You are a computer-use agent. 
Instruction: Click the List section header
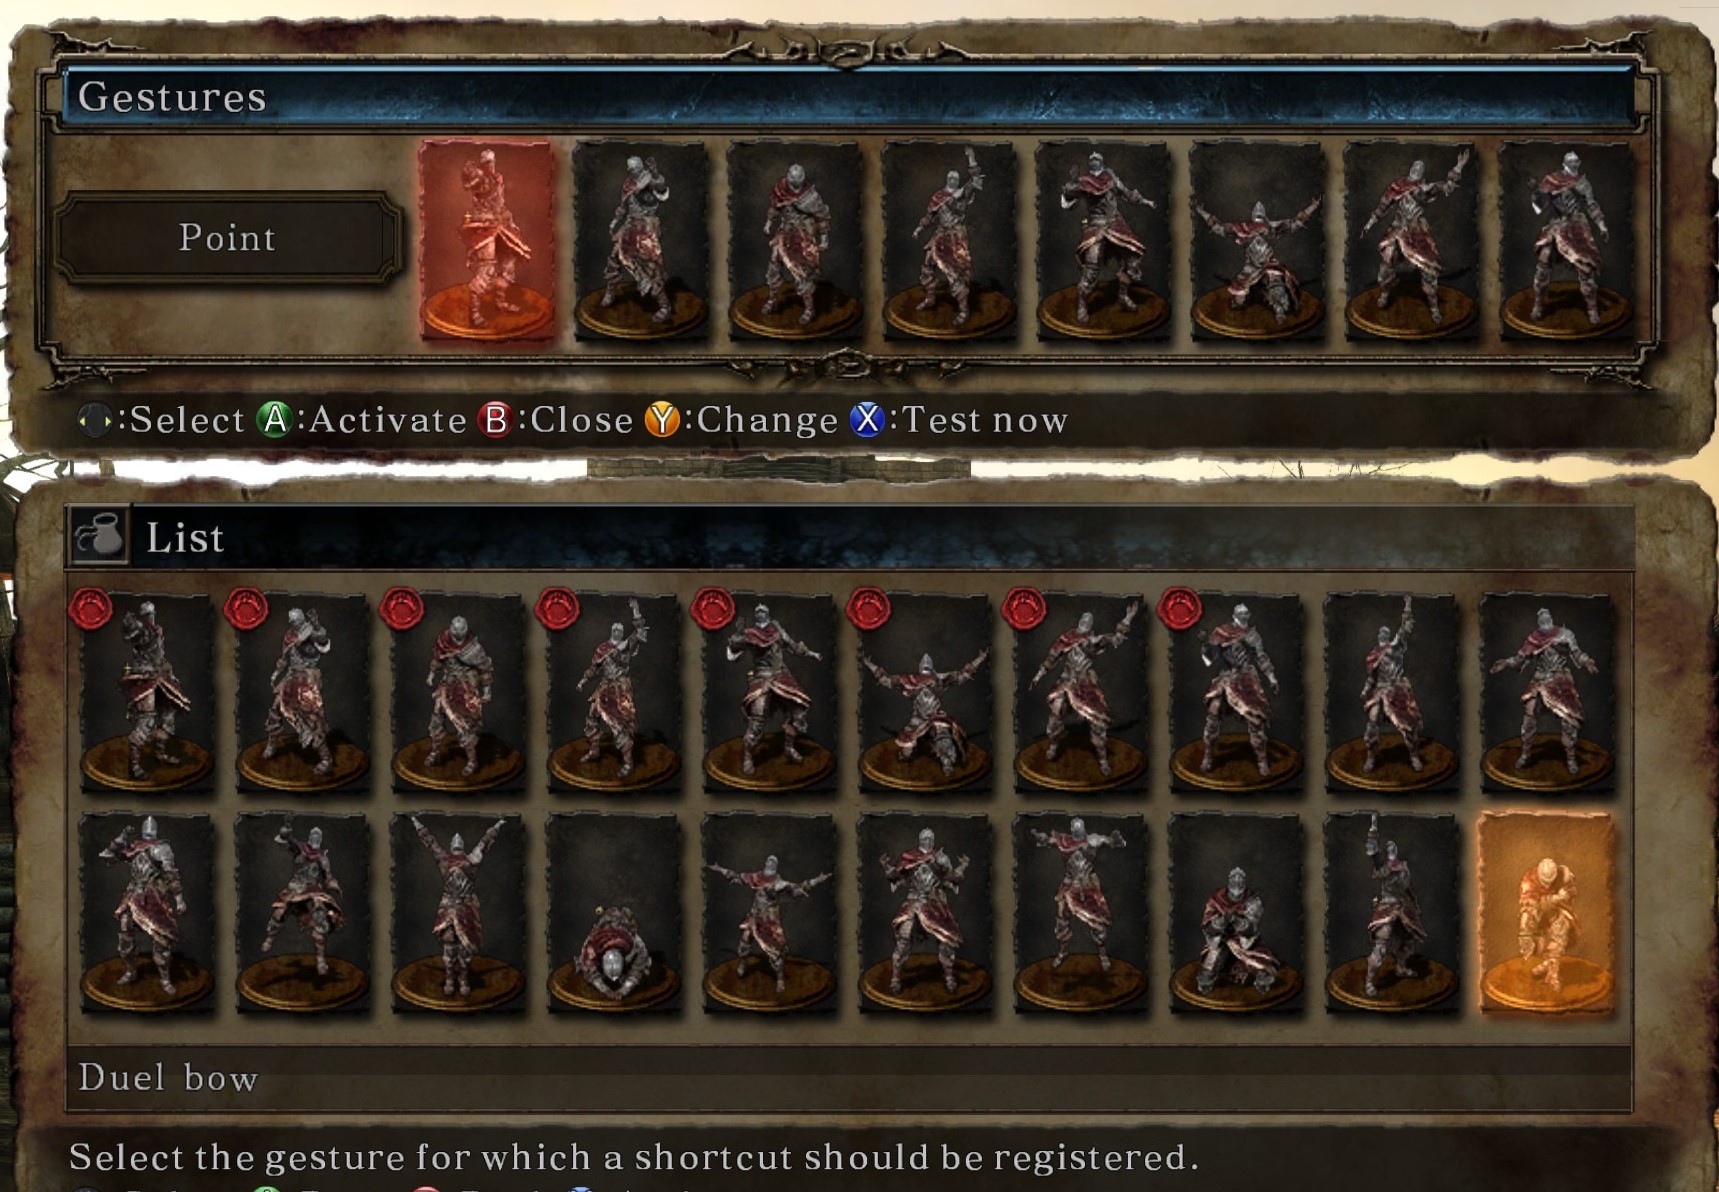click(x=849, y=536)
